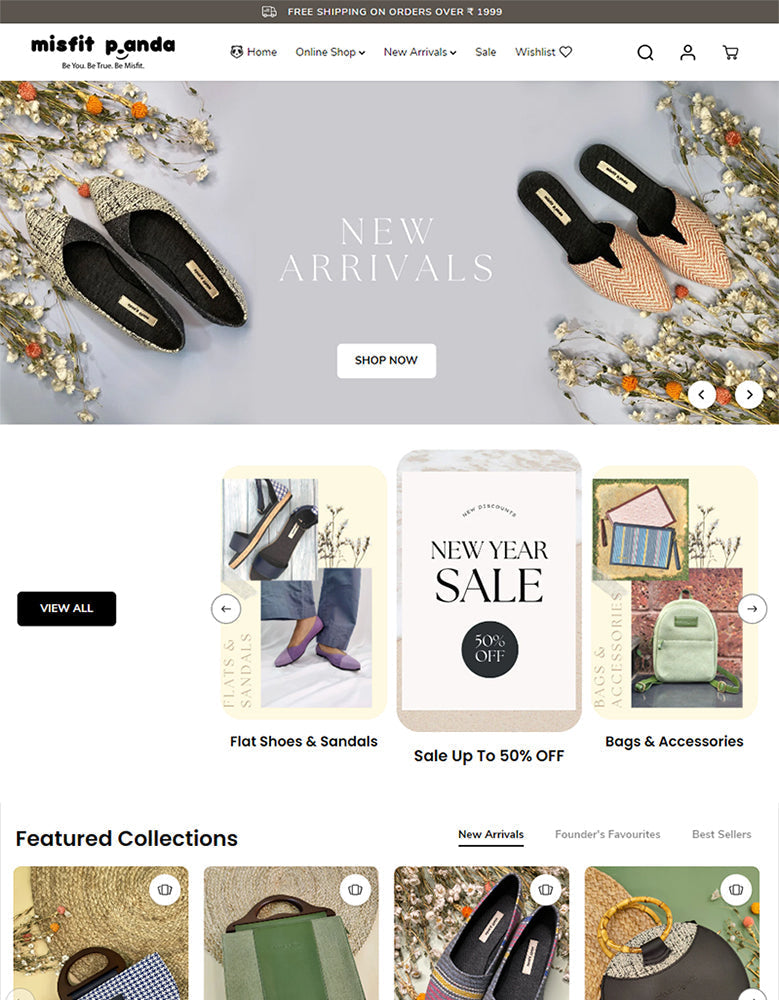Click the SHOP NOW button
Viewport: 779px width, 1000px height.
coord(387,360)
